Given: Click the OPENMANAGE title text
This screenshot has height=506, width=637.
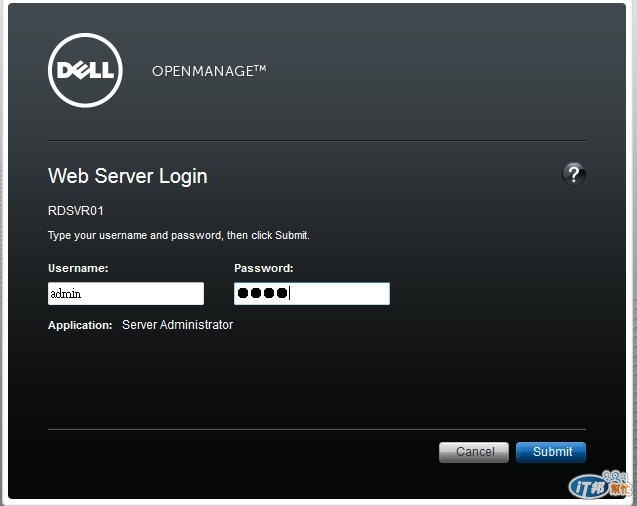Looking at the screenshot, I should [209, 71].
